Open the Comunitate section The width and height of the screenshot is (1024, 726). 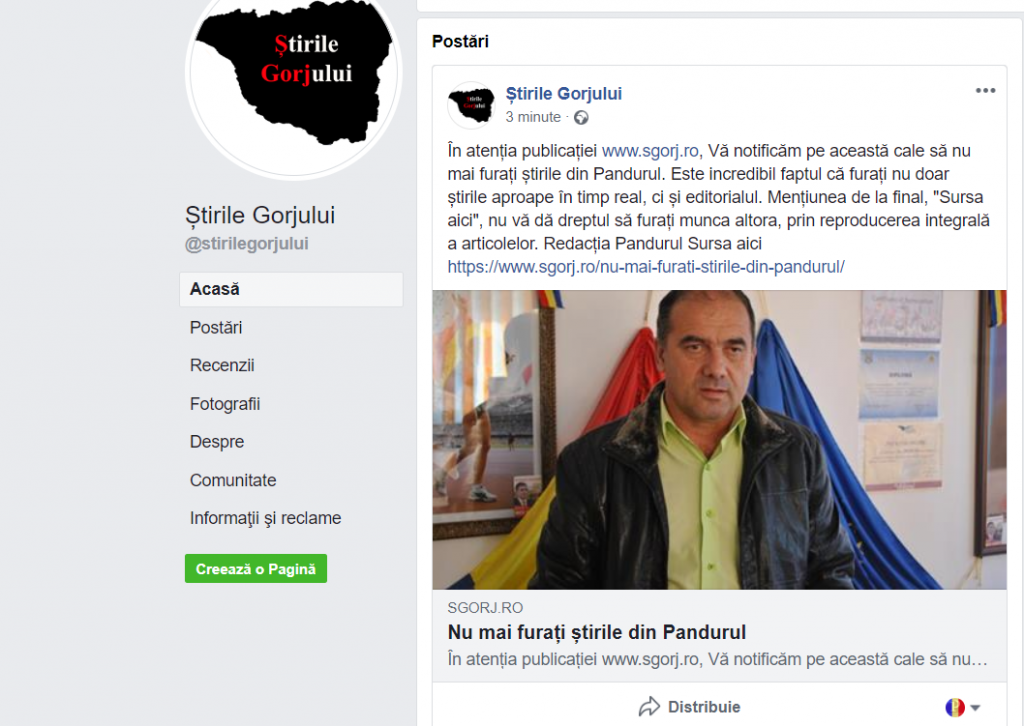(x=233, y=481)
